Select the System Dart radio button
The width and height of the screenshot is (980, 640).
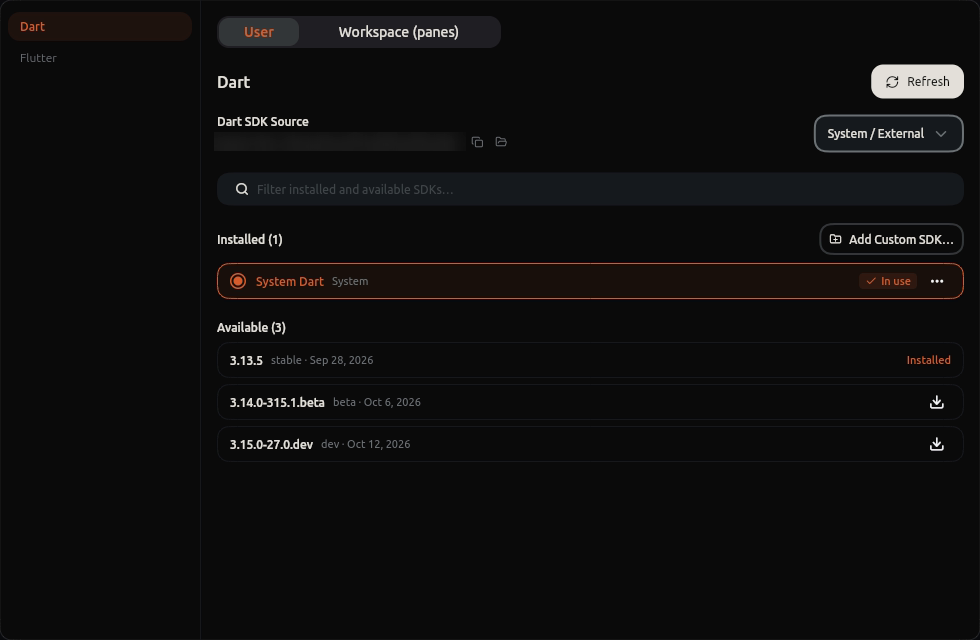pos(238,281)
